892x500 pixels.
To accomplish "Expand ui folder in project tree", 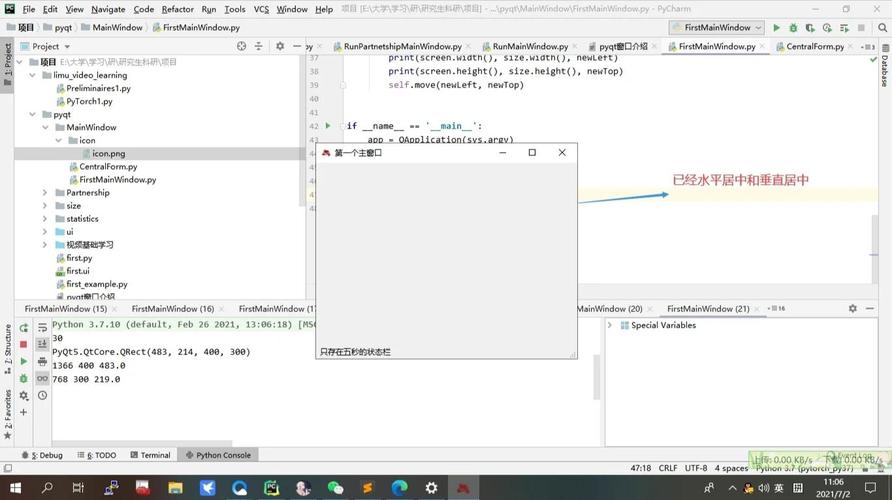I will (x=46, y=232).
